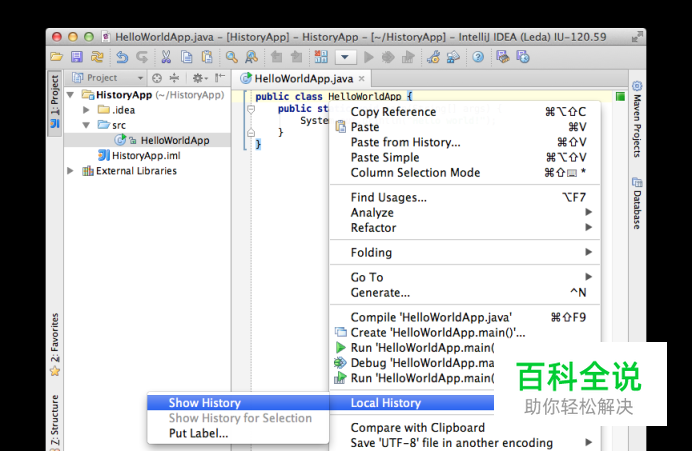Expand External Libraries node
Viewport: 692px width, 451px height.
click(x=70, y=171)
